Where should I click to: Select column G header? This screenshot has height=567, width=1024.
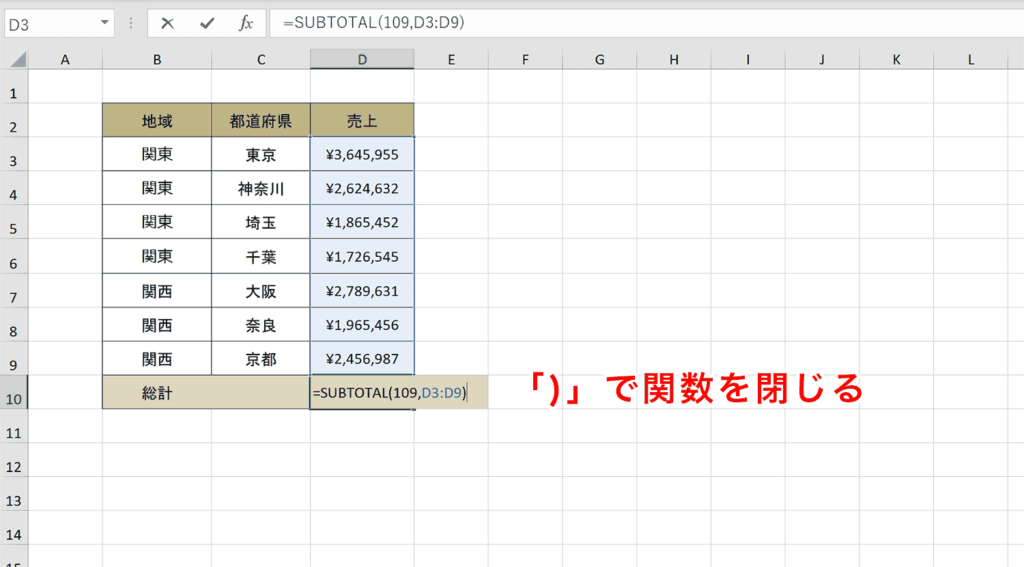(x=600, y=59)
